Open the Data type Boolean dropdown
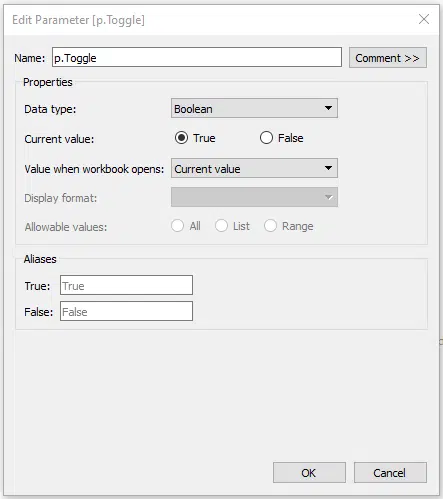 pyautogui.click(x=254, y=108)
